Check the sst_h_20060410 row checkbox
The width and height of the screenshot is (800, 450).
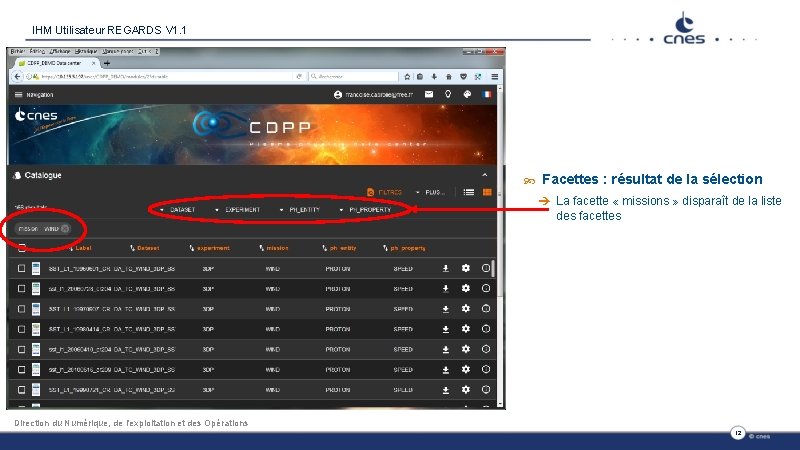click(21, 349)
